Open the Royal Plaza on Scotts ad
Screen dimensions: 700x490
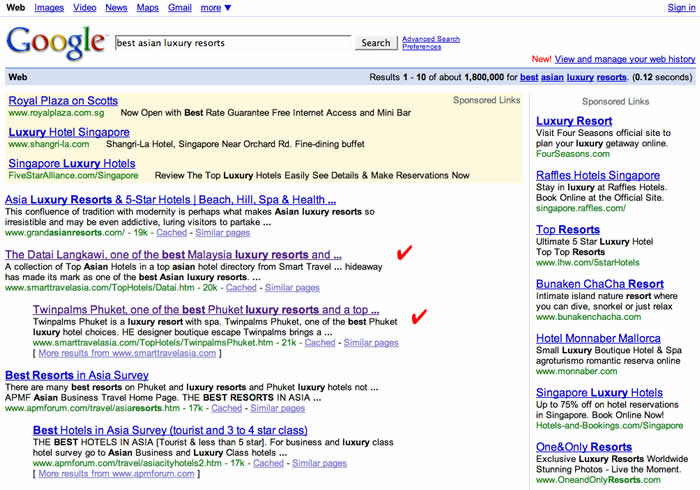pos(63,101)
